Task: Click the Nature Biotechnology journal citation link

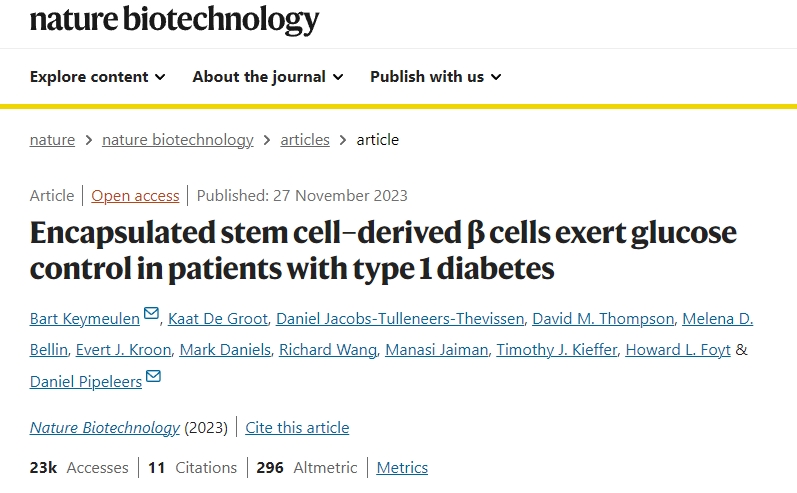Action: tap(105, 428)
